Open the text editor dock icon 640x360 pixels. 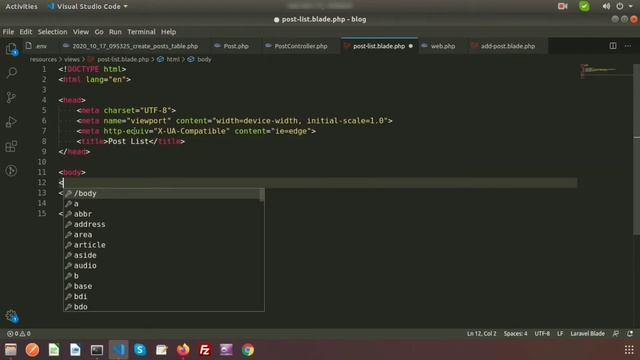point(162,350)
